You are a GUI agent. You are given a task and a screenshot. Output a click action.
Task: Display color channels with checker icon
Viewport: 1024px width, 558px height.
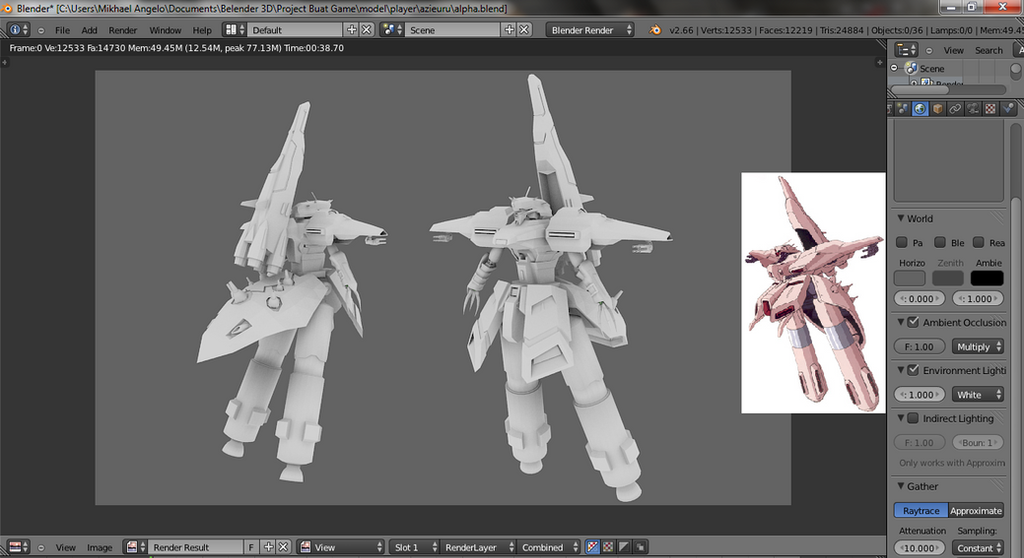click(608, 547)
